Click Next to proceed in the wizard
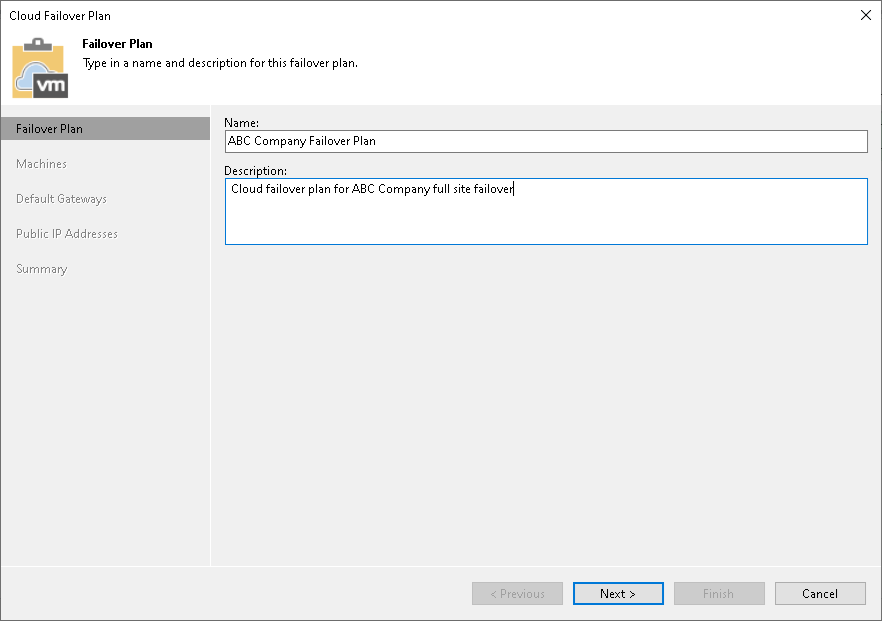 [x=618, y=593]
